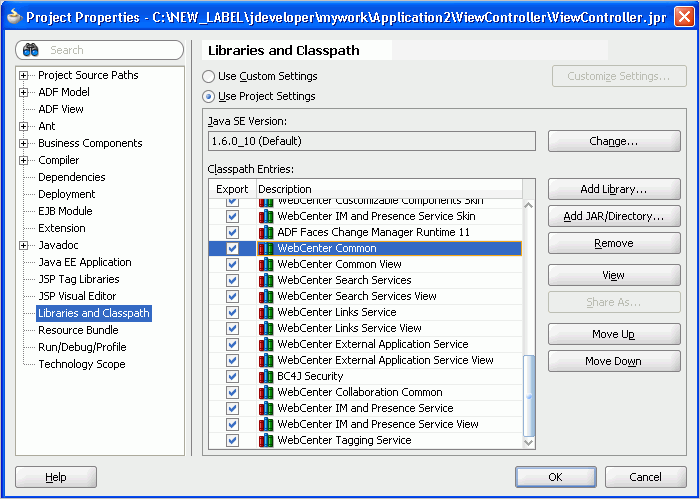This screenshot has width=700, height=499.
Task: Click the Export column header
Action: pos(232,189)
